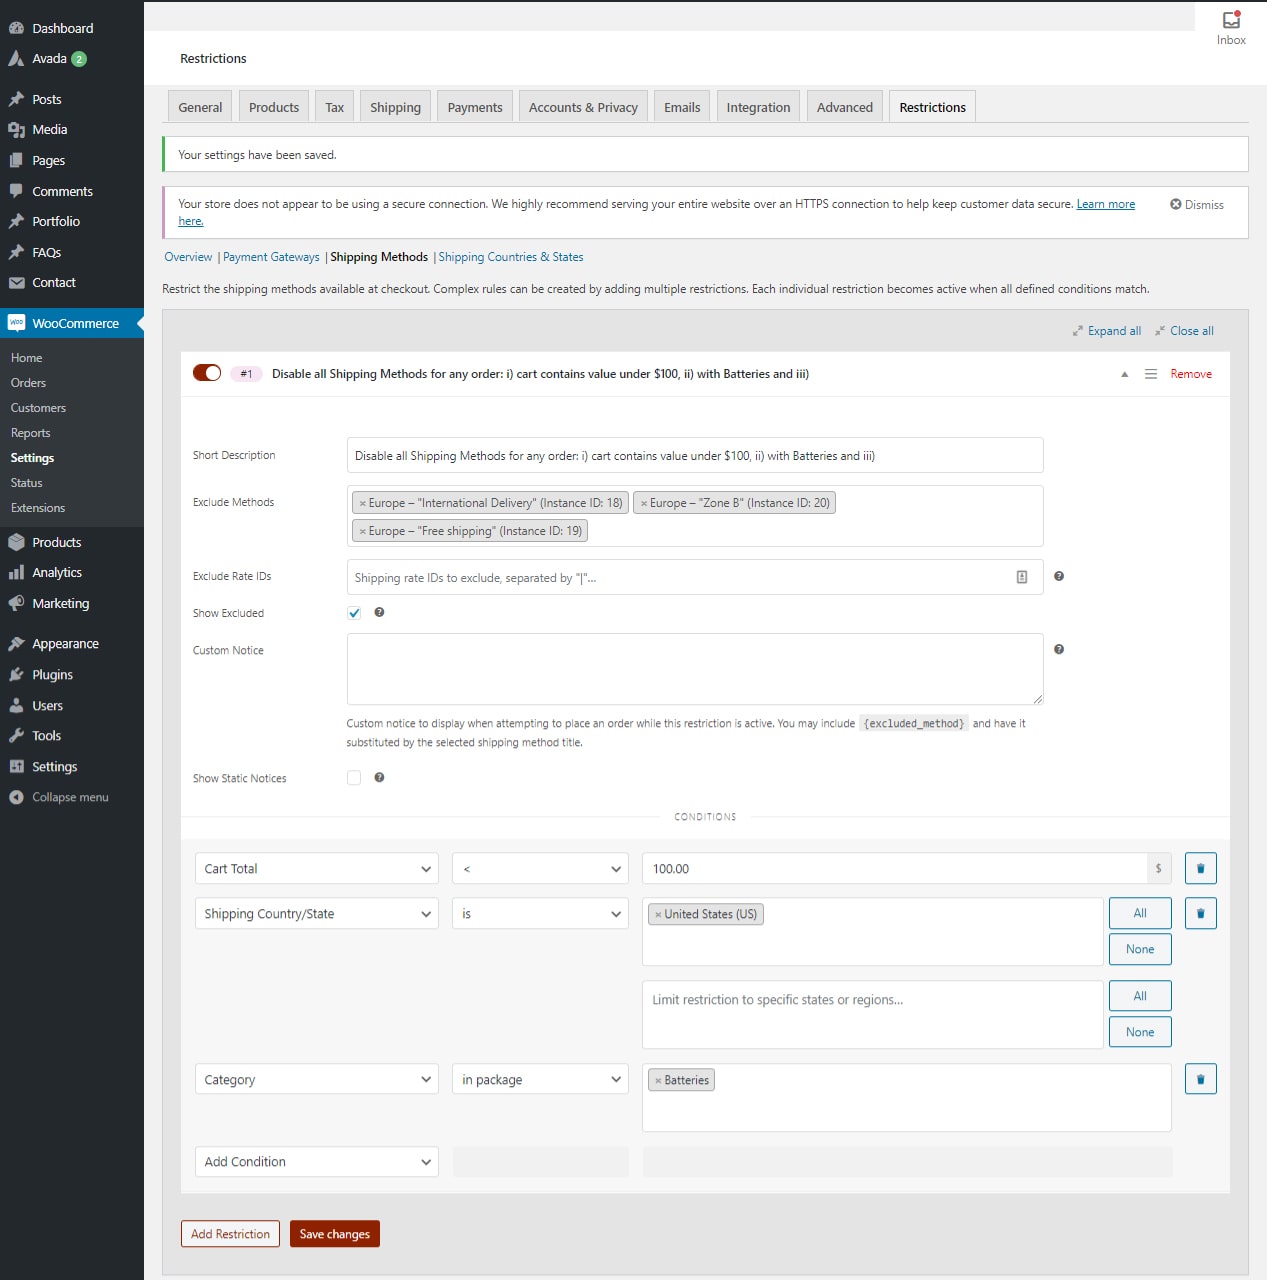This screenshot has height=1280, width=1267.
Task: Delete the Shipping Country/State condition trash icon
Action: coord(1200,913)
